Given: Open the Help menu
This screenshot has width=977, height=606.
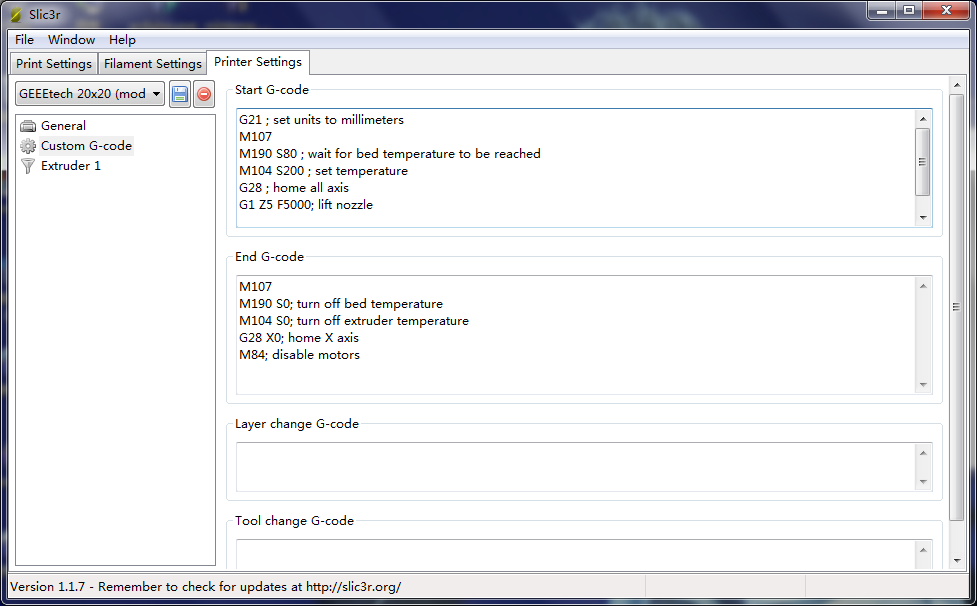Looking at the screenshot, I should point(122,40).
